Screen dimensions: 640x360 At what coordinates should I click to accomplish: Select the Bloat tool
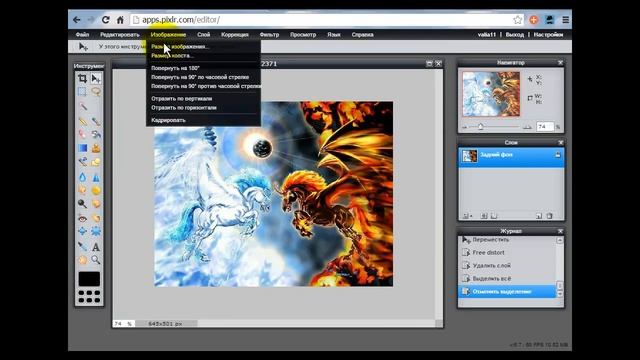click(x=82, y=231)
